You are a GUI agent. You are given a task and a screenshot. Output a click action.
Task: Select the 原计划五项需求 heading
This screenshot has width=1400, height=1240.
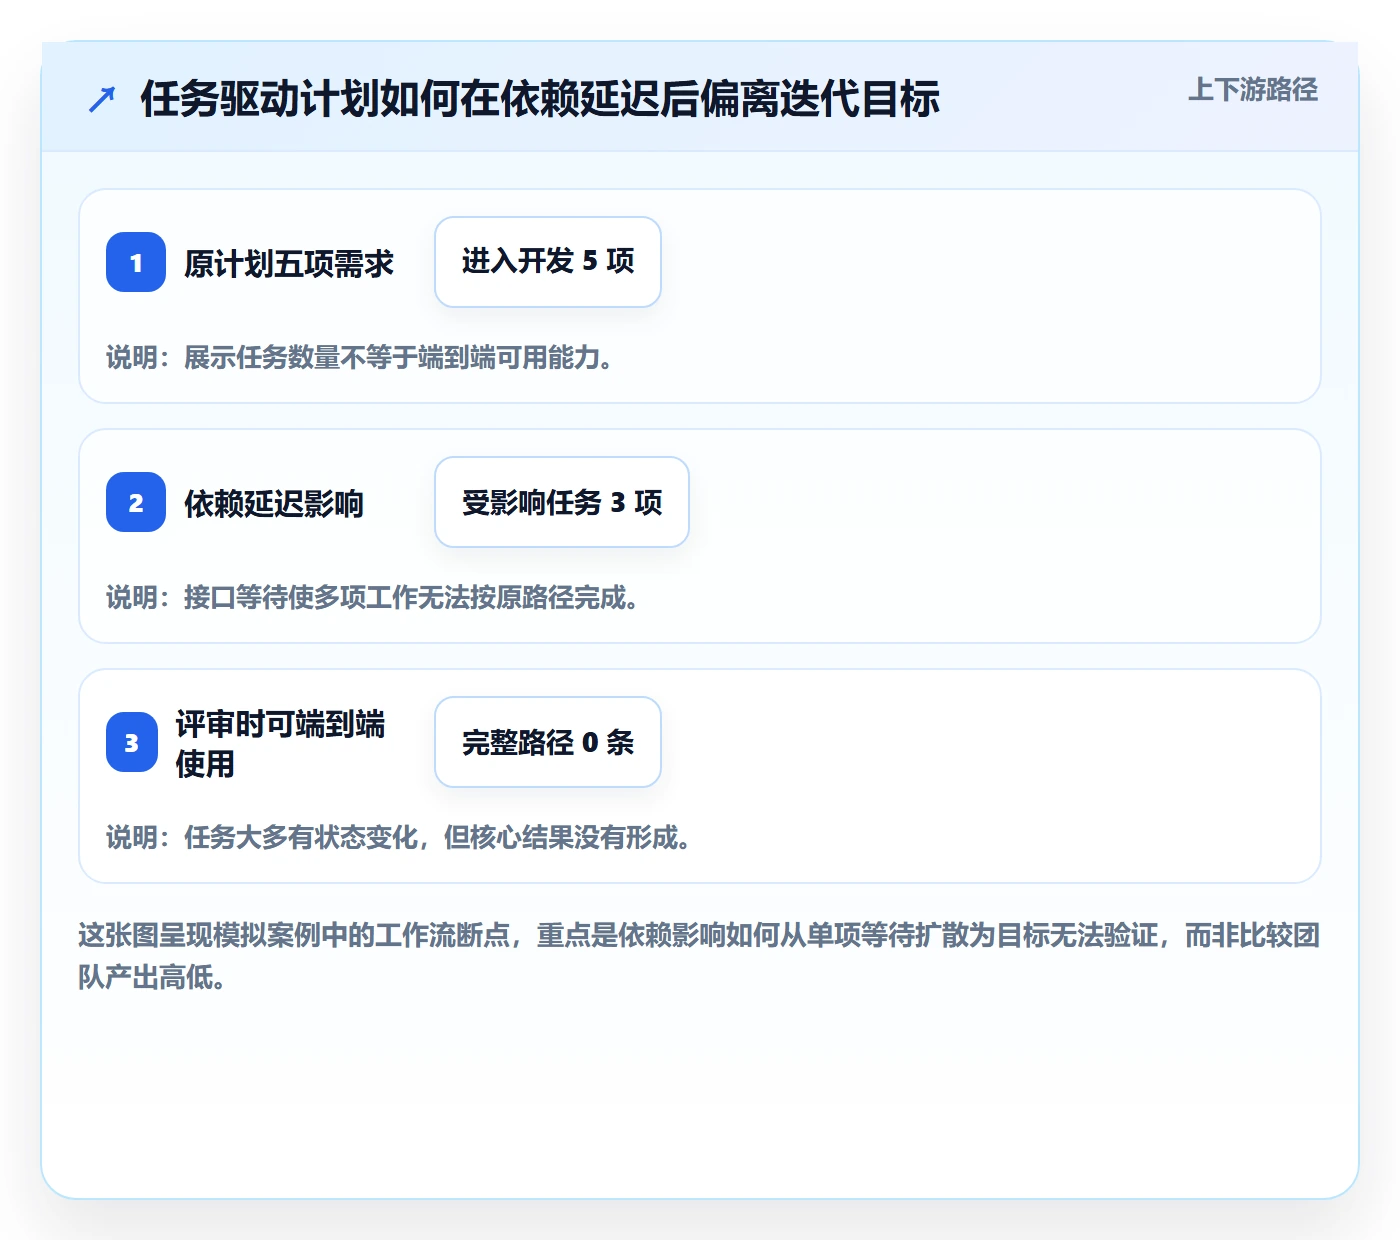click(289, 263)
